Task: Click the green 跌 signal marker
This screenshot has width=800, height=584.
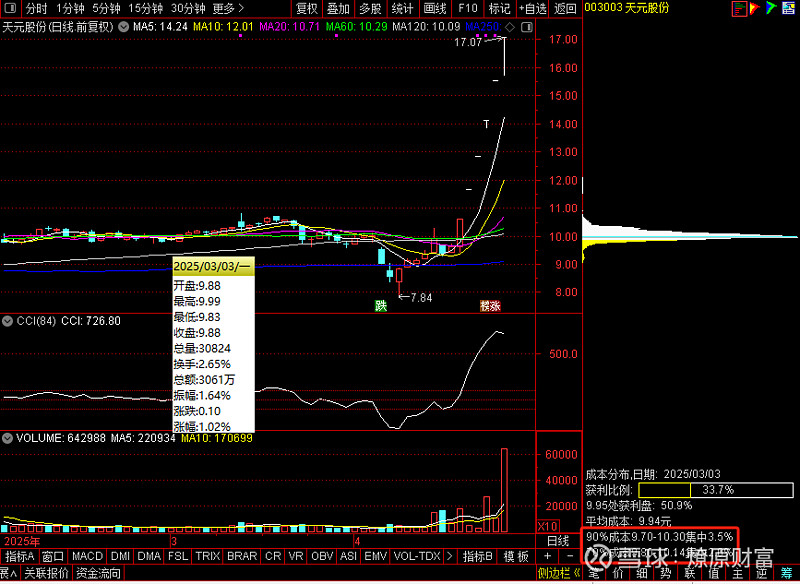Action: tap(381, 306)
